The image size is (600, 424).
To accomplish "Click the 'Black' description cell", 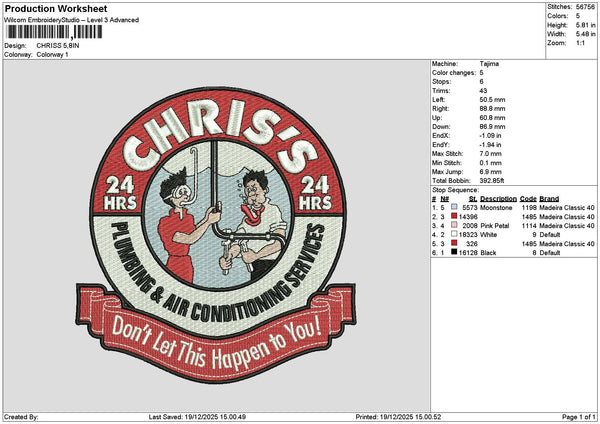I will point(488,253).
